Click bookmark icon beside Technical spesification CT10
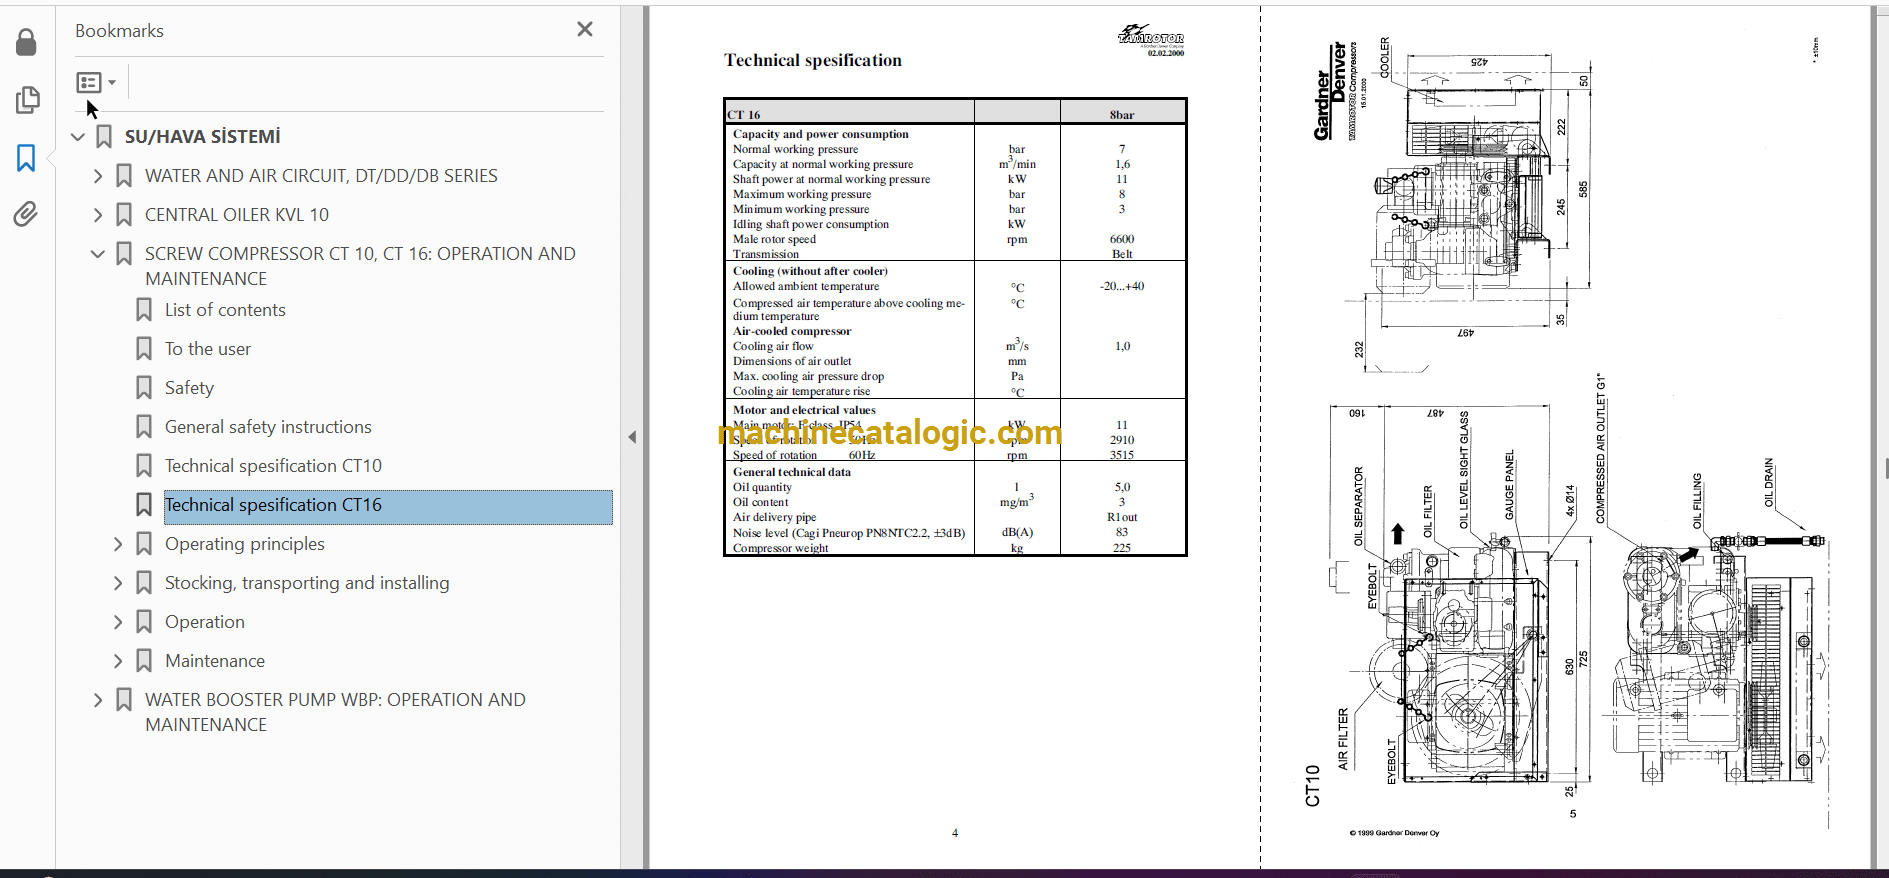 coord(144,466)
